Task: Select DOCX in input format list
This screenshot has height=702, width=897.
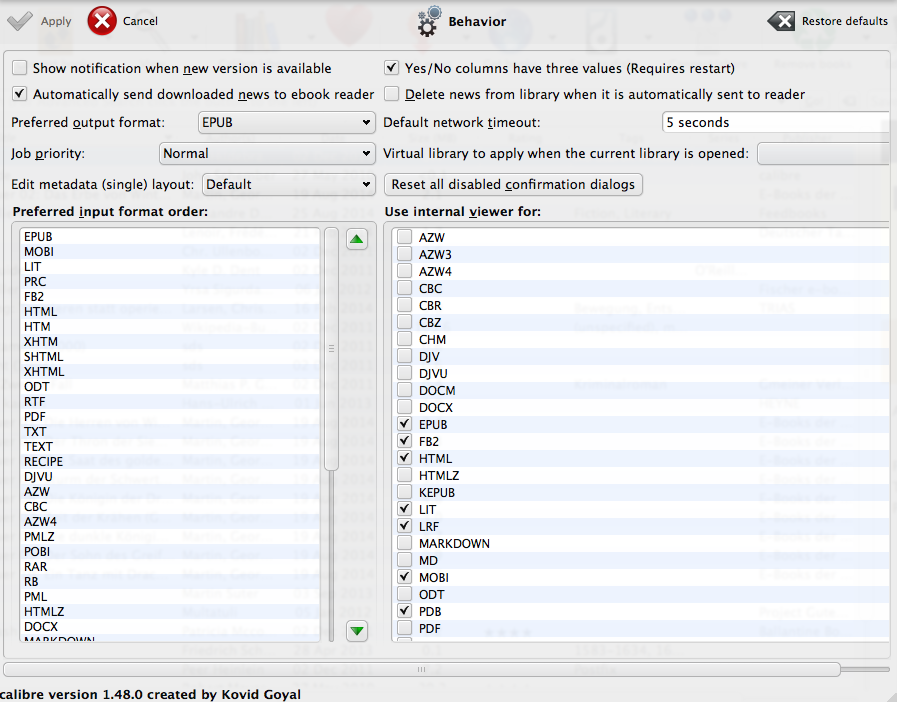Action: [170, 626]
